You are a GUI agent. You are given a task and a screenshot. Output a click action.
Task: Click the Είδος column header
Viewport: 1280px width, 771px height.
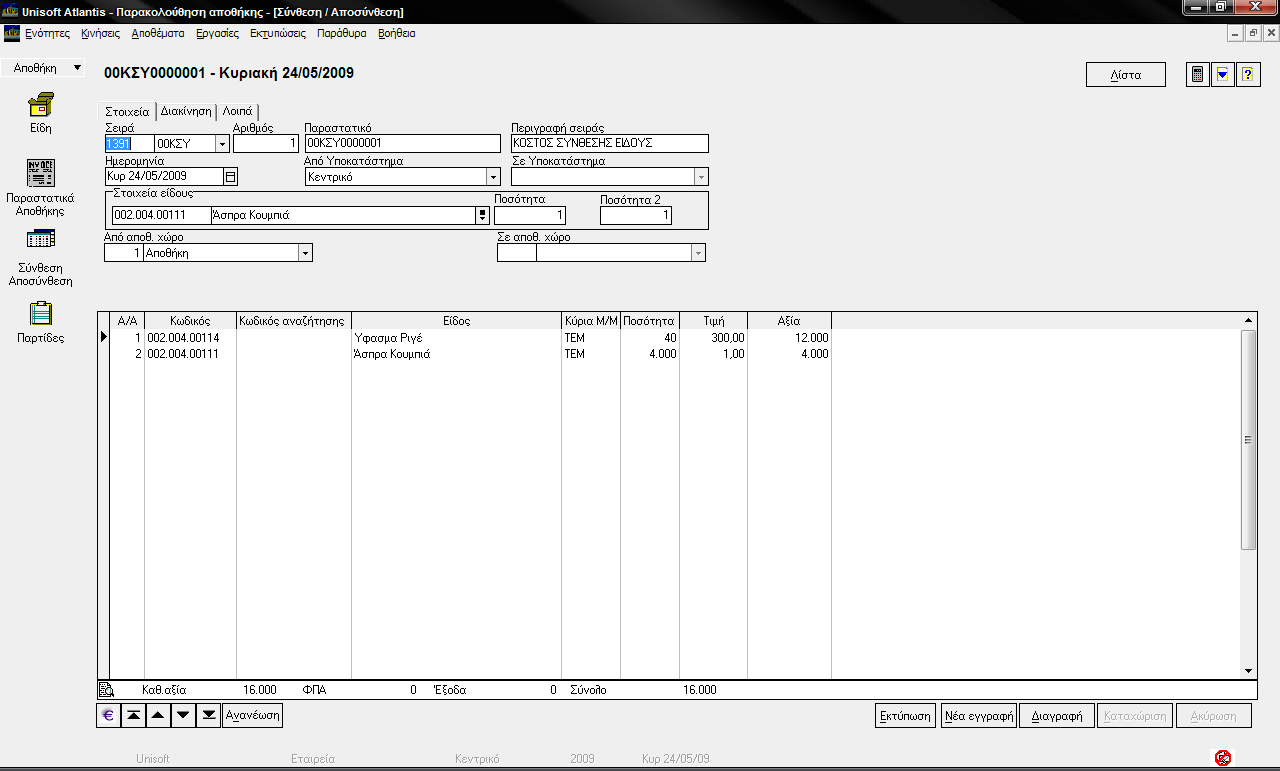point(457,321)
